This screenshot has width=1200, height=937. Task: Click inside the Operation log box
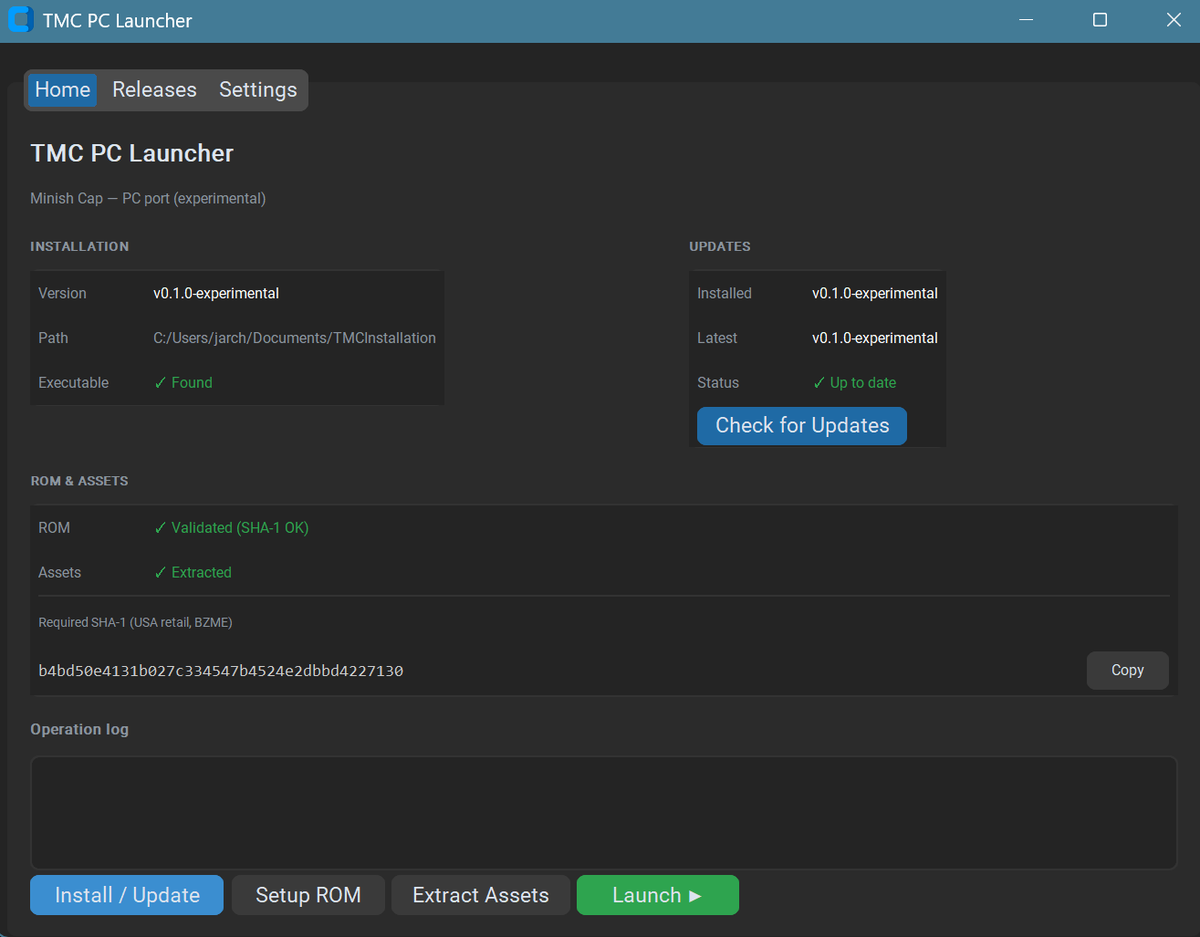tap(603, 813)
